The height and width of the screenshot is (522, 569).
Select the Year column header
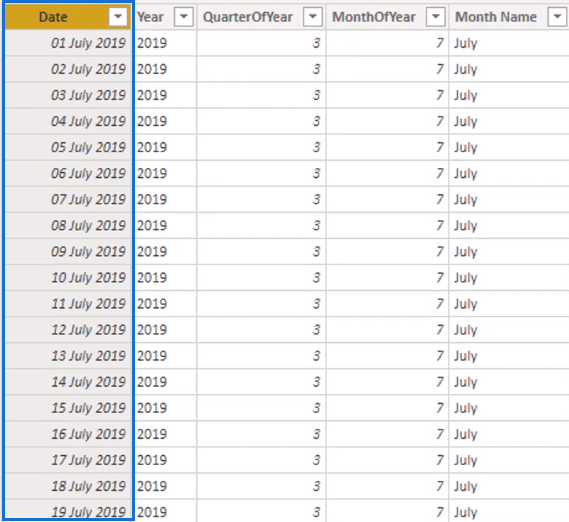click(x=165, y=17)
